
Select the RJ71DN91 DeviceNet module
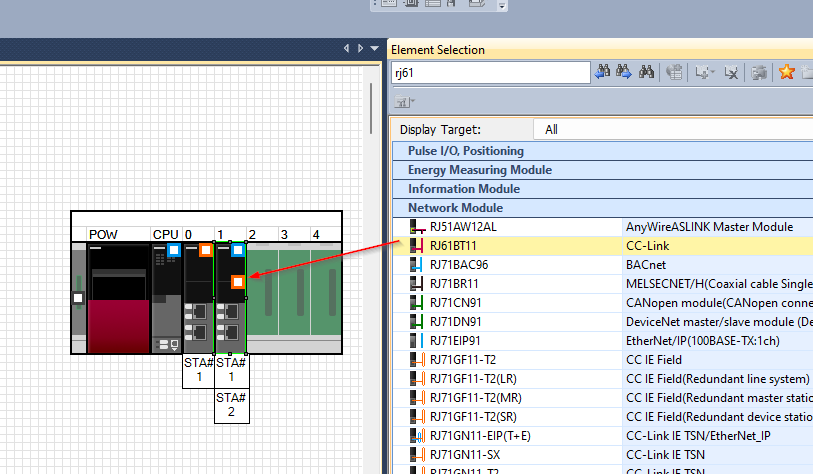tap(602, 322)
